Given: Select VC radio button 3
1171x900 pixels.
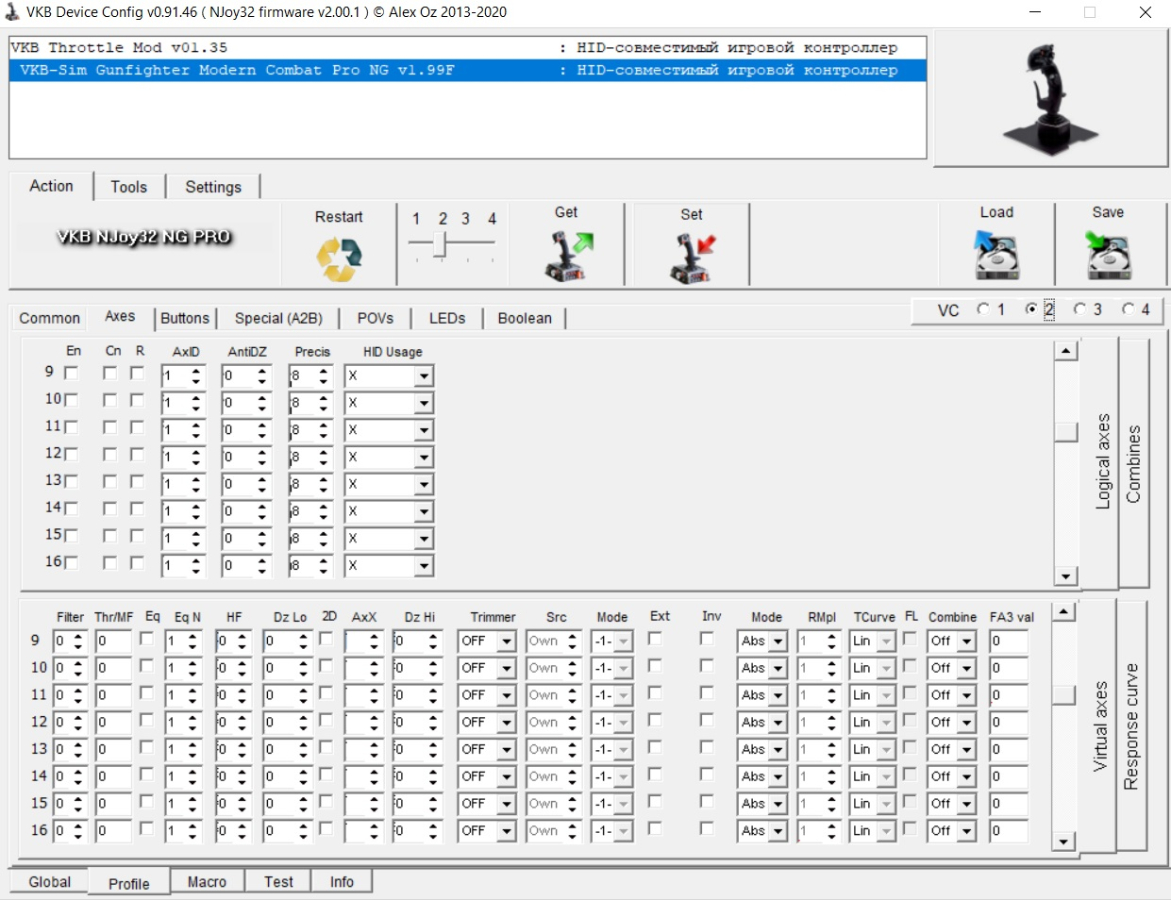Looking at the screenshot, I should click(x=1080, y=310).
